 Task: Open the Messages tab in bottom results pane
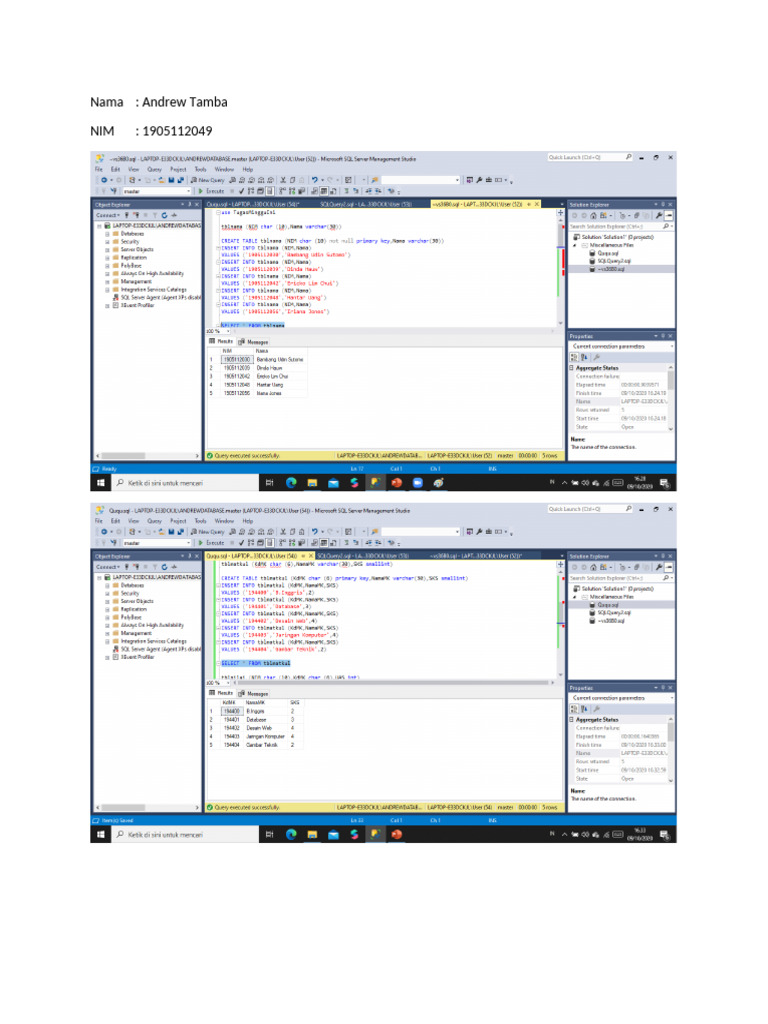coord(253,694)
